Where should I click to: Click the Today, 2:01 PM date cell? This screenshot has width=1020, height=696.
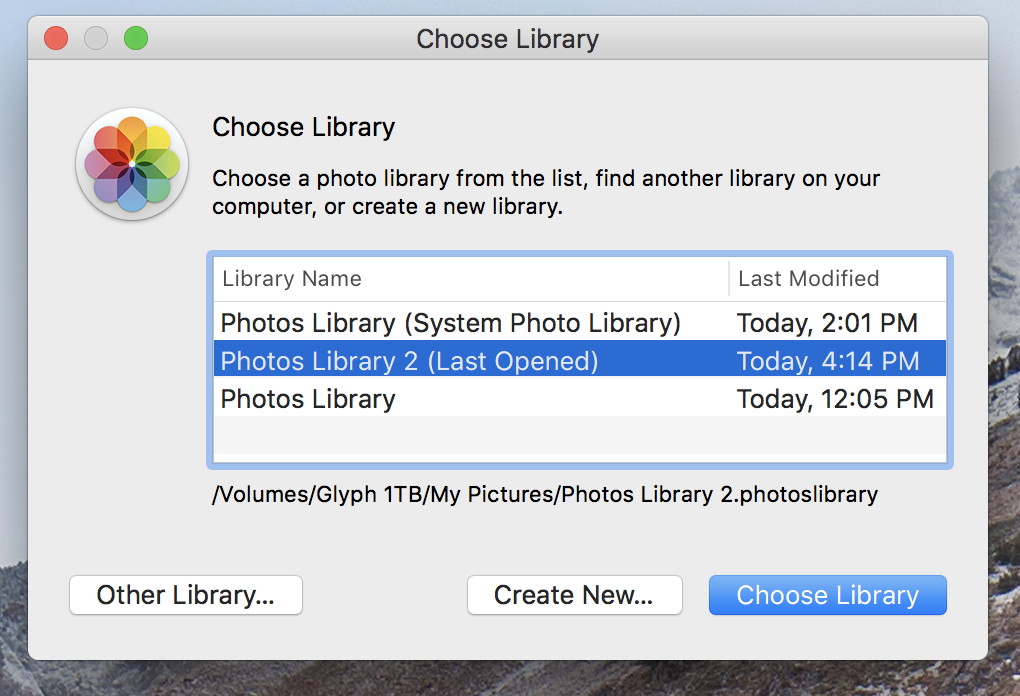827,323
